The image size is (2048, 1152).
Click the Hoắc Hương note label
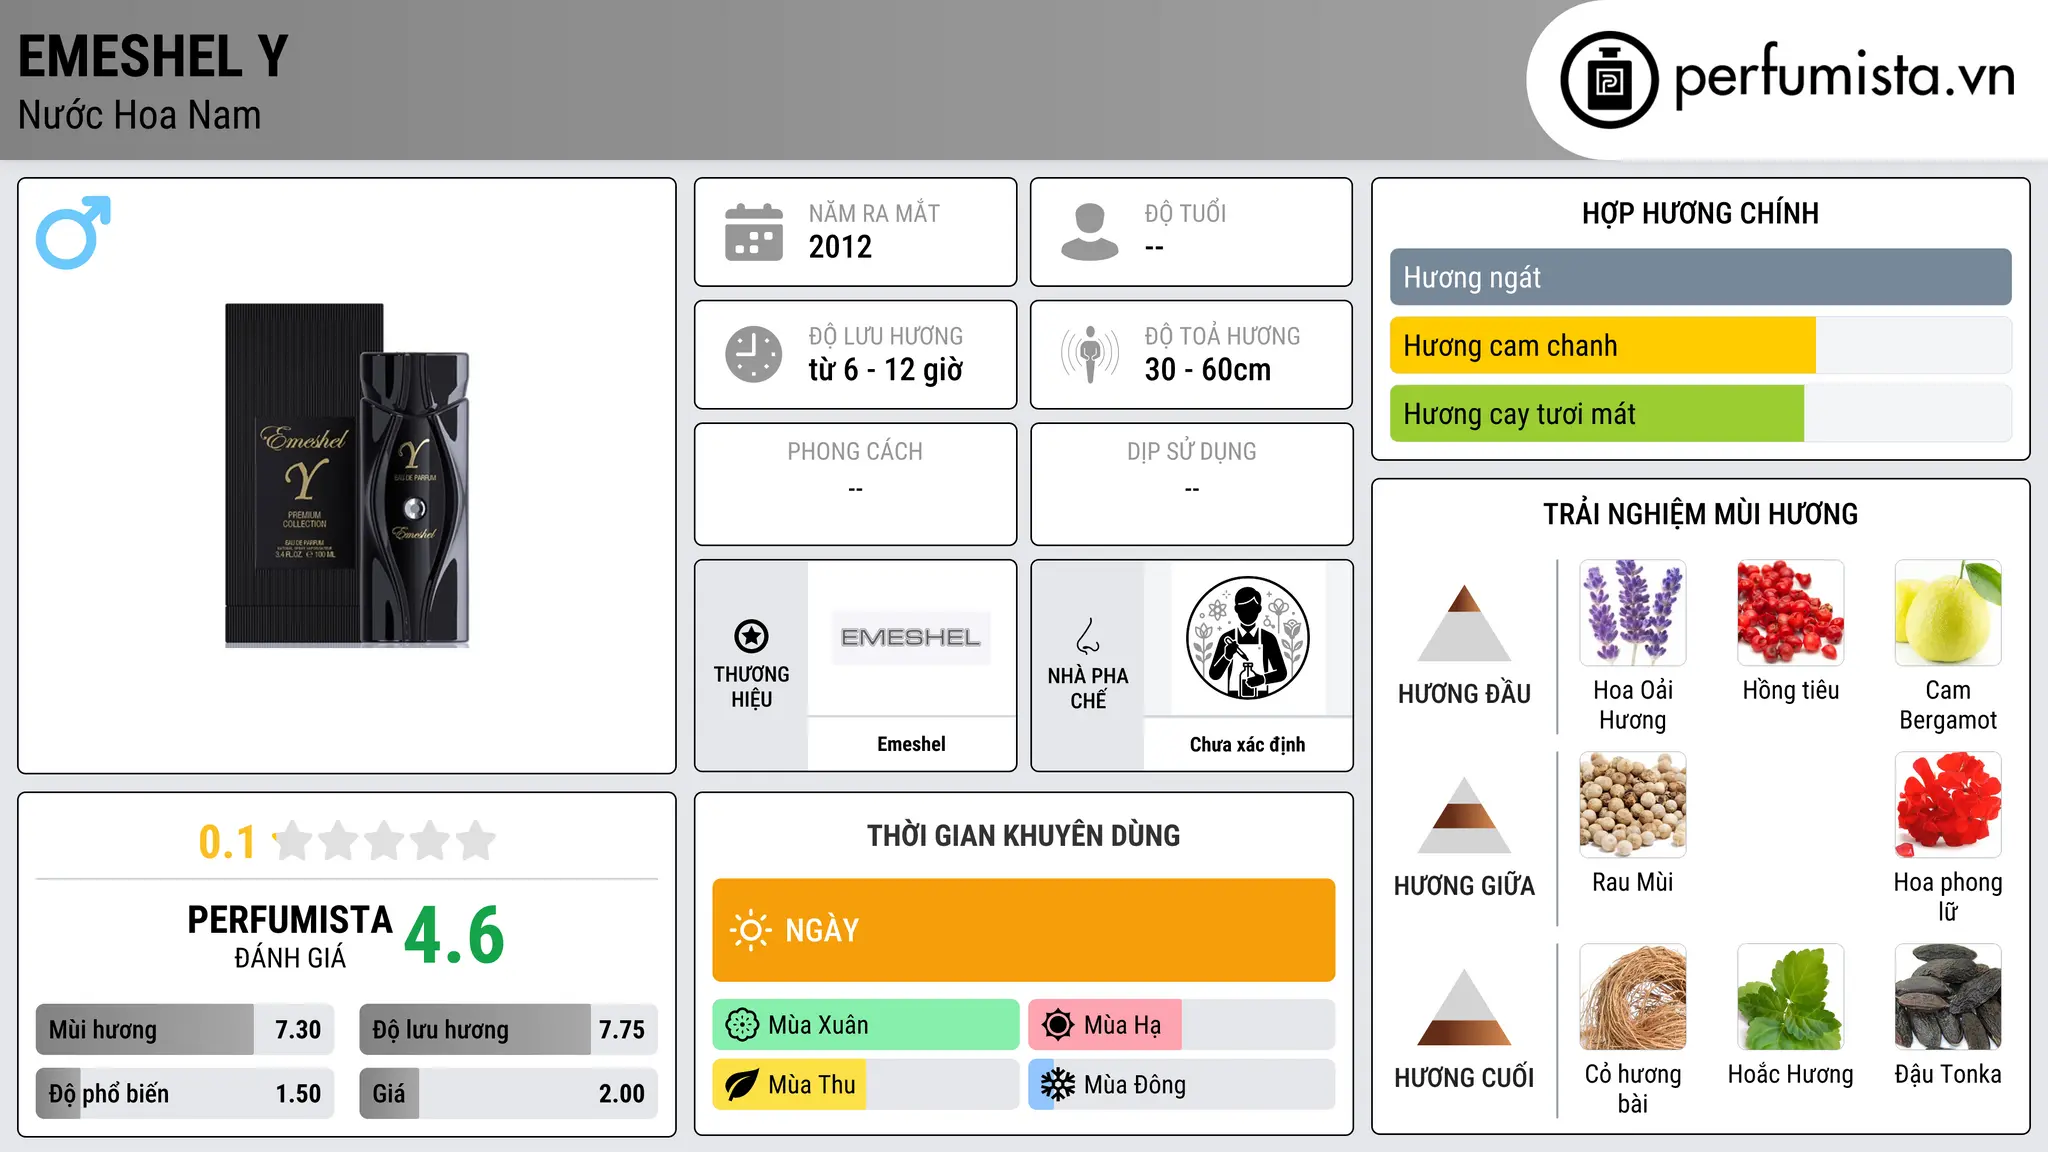click(x=1791, y=1074)
